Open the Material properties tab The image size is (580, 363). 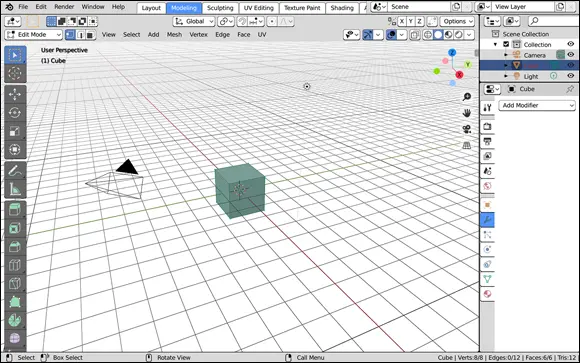[x=488, y=294]
